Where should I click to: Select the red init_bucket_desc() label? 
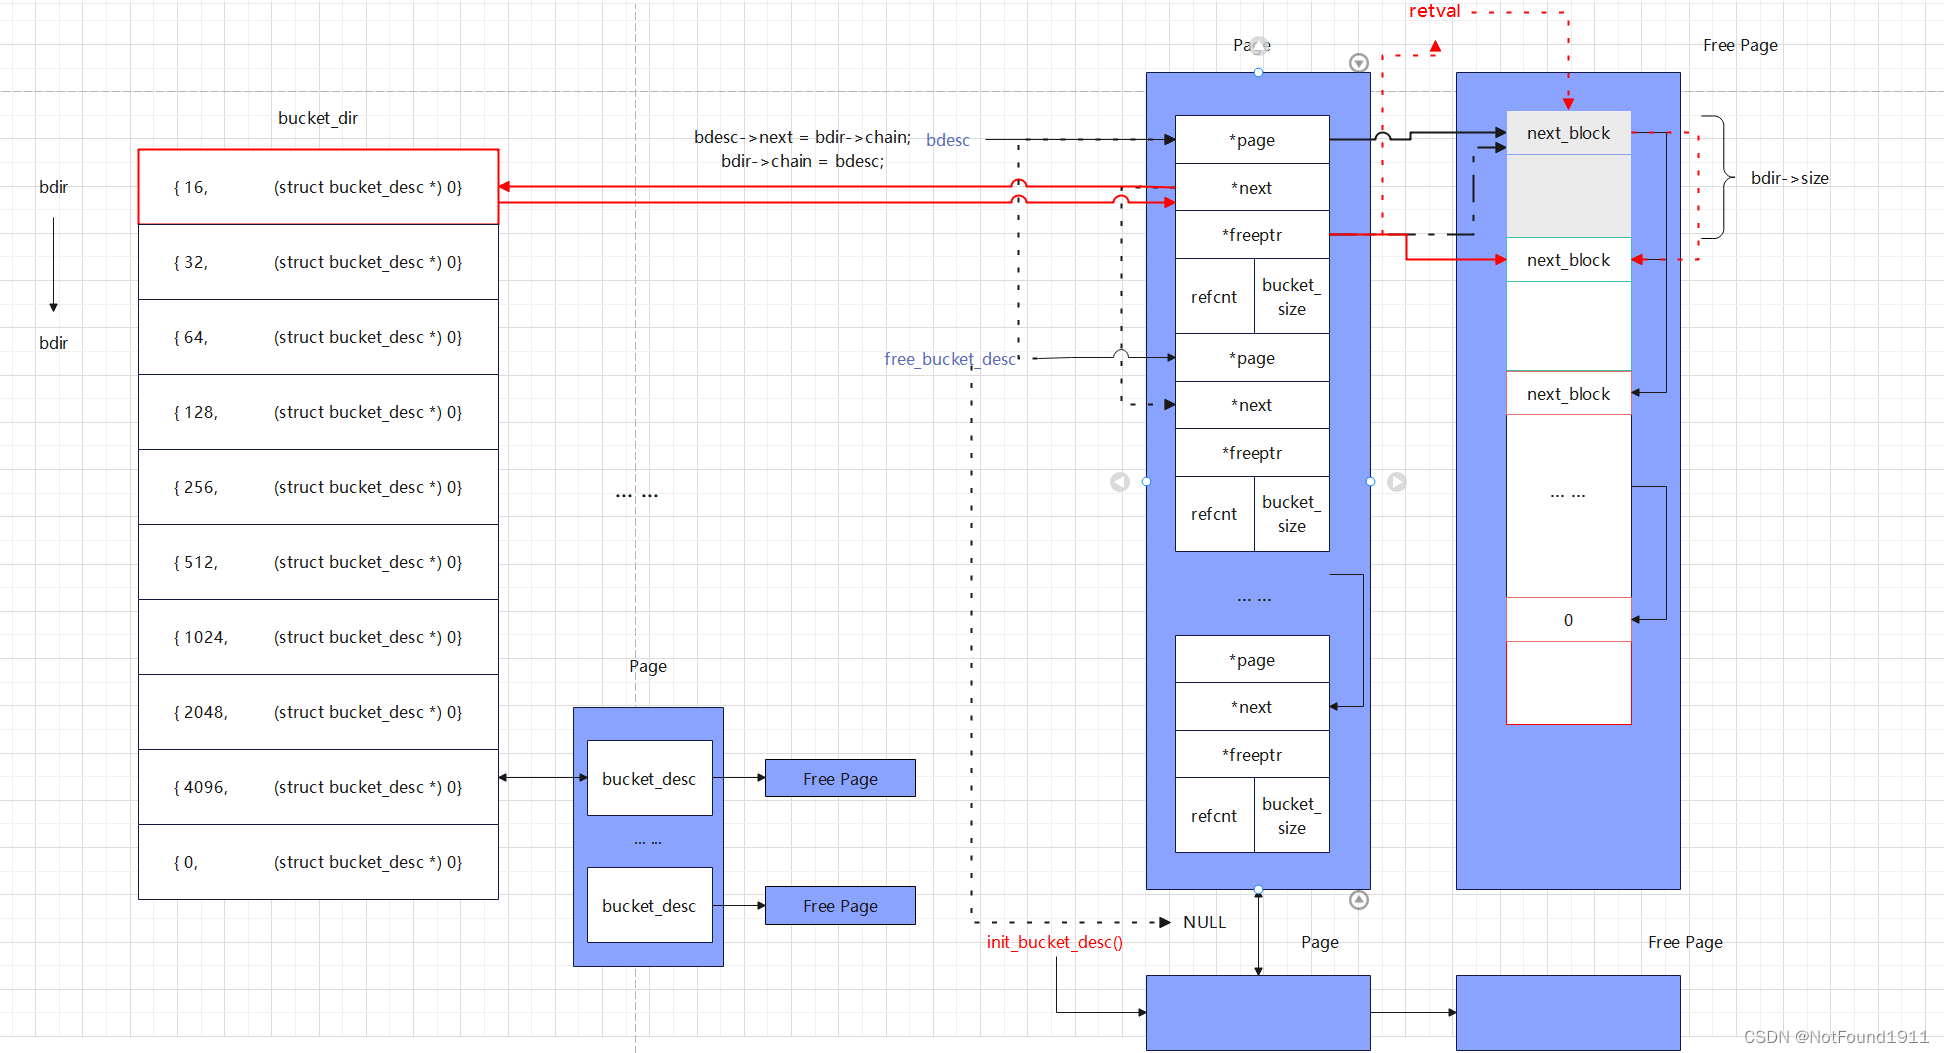[1055, 942]
